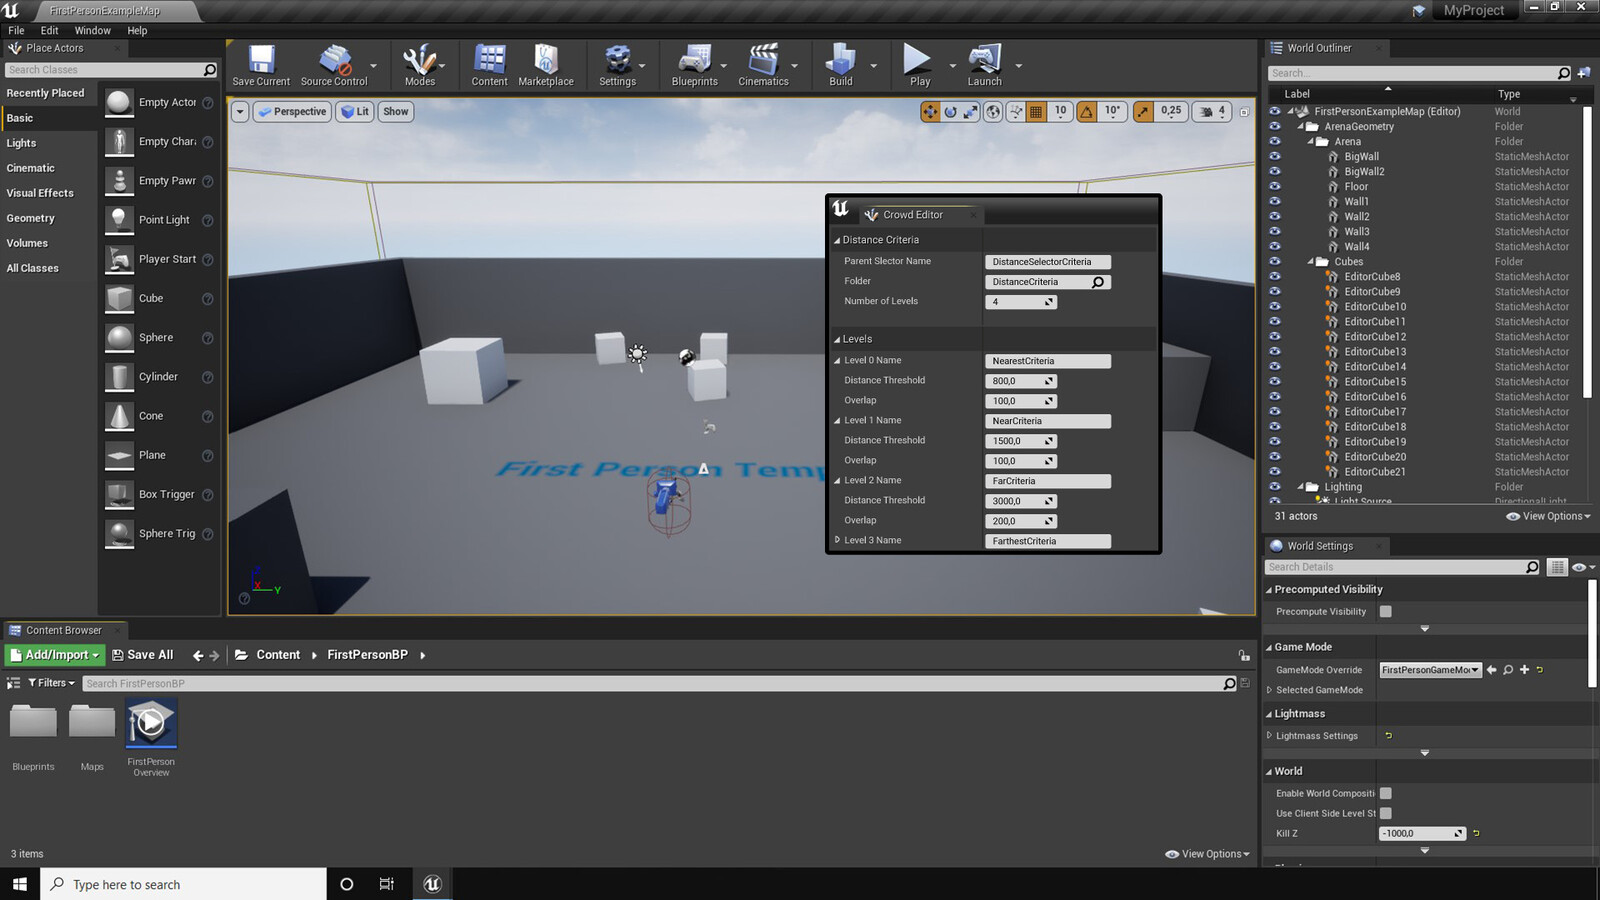The image size is (1600, 900).
Task: Open the Perspective viewport dropdown
Action: pos(291,111)
